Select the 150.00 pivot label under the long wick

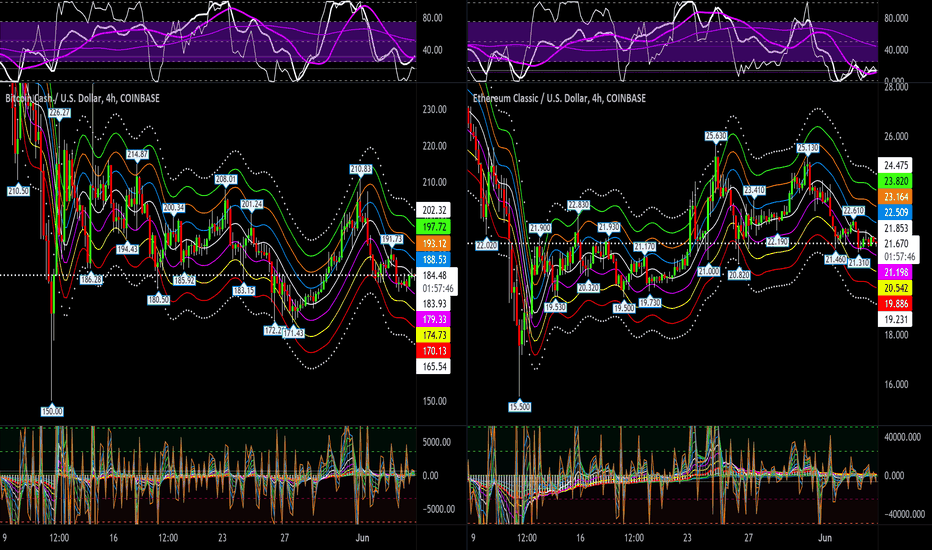pos(52,411)
